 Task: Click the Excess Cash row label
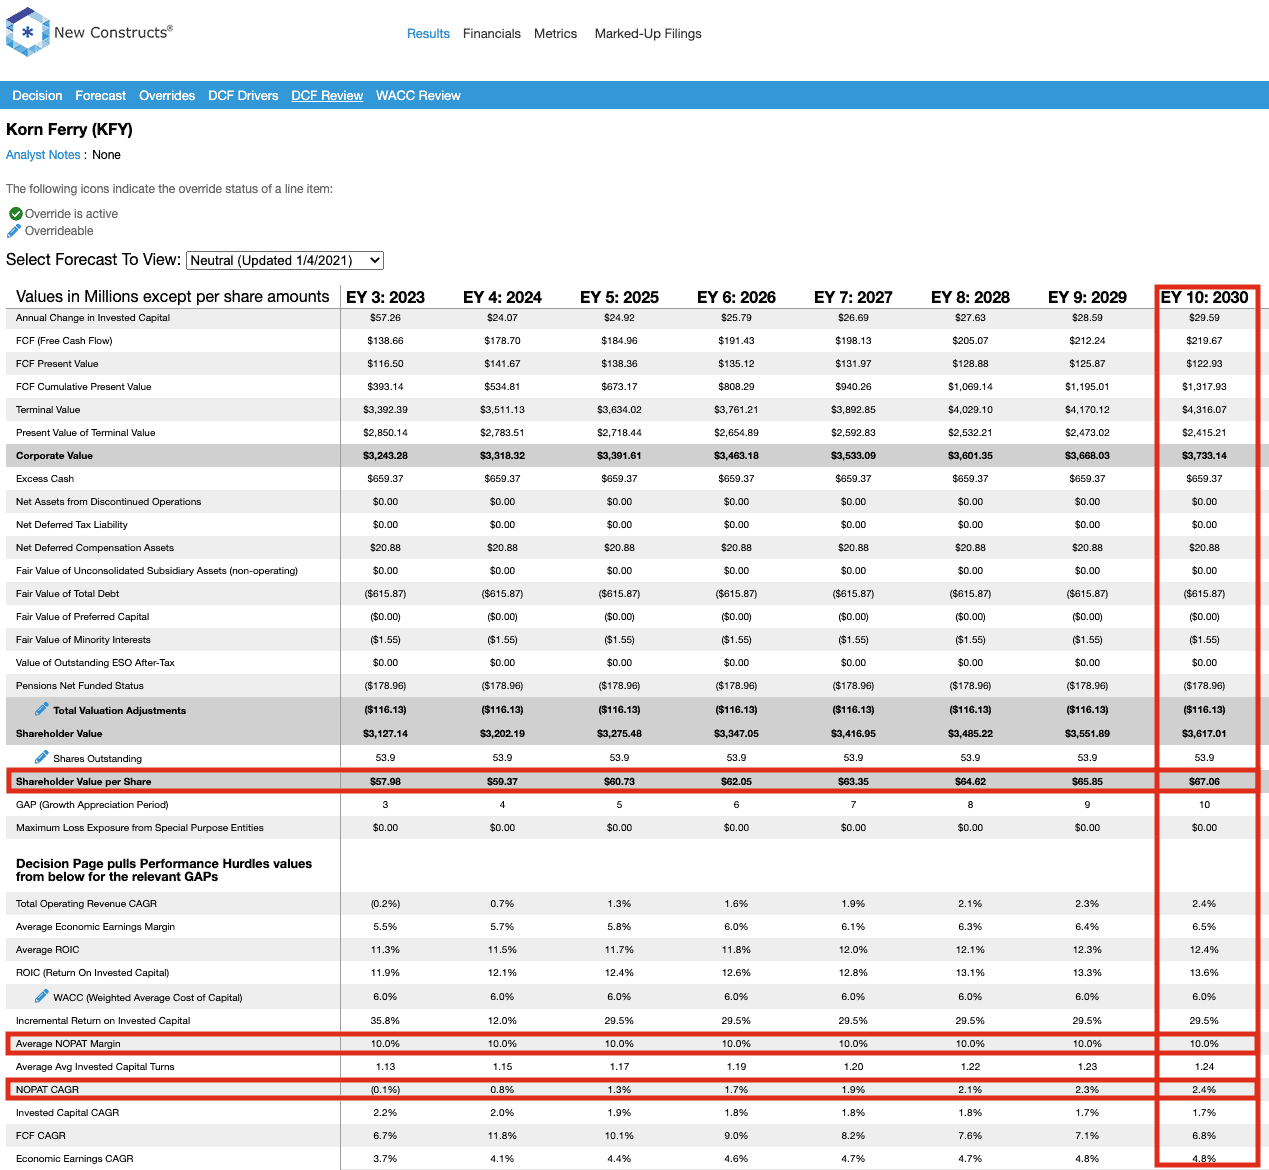tap(45, 479)
